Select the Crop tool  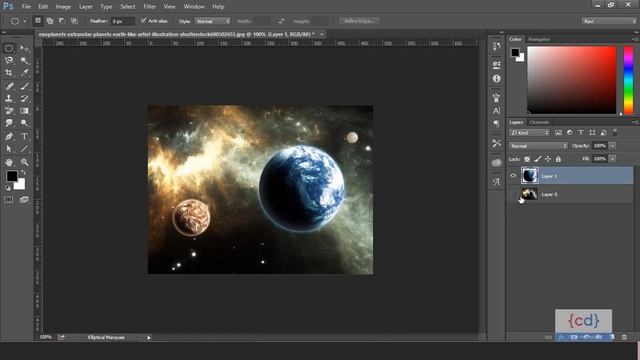coord(9,73)
